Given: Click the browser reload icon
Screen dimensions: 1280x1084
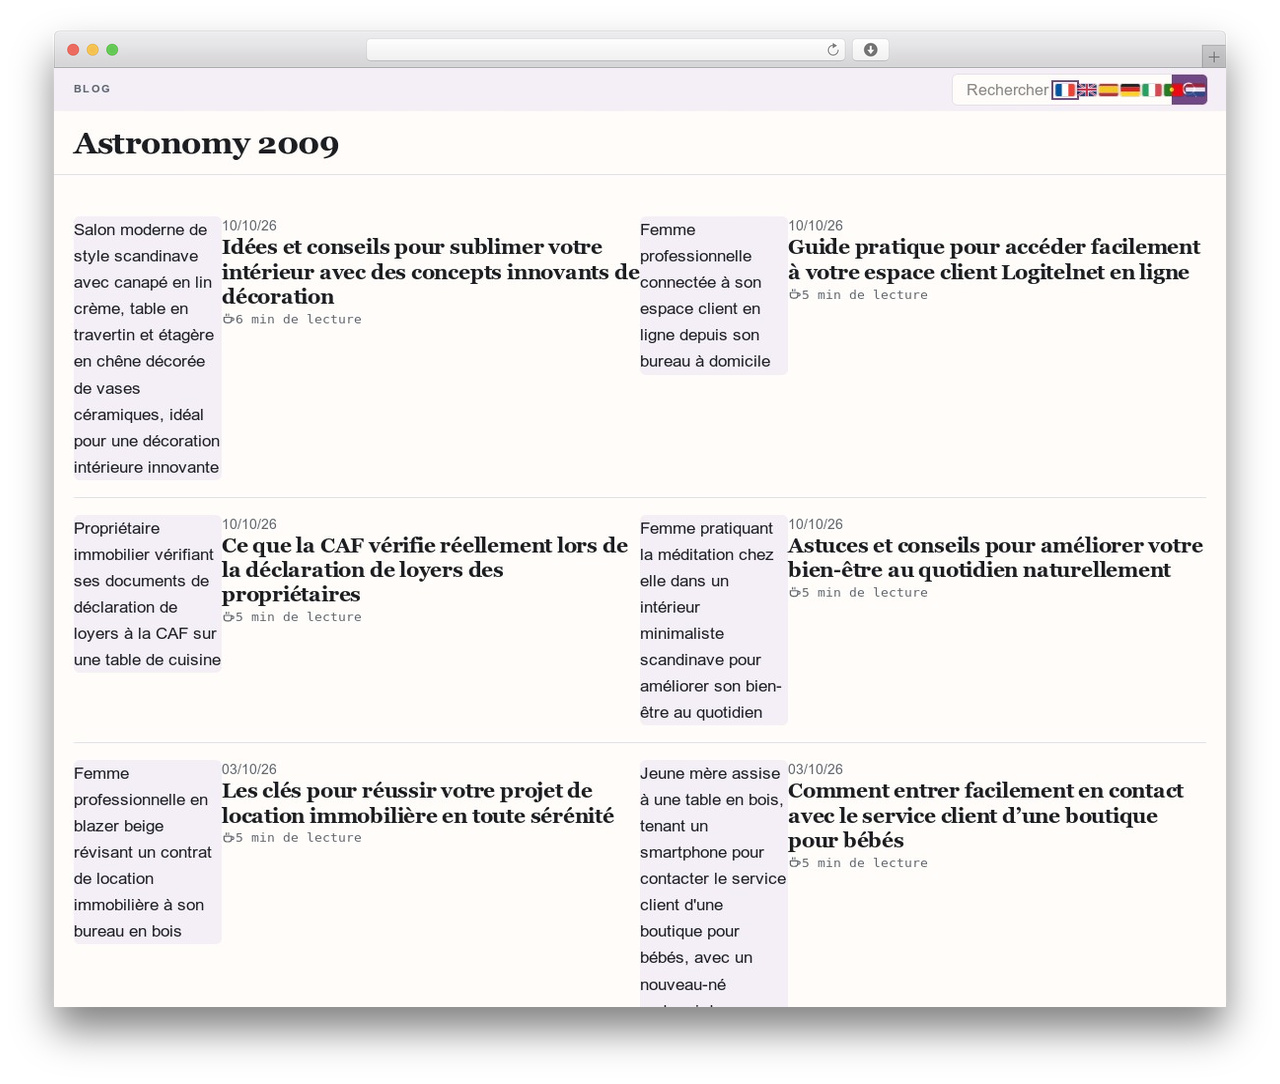Looking at the screenshot, I should coord(833,50).
